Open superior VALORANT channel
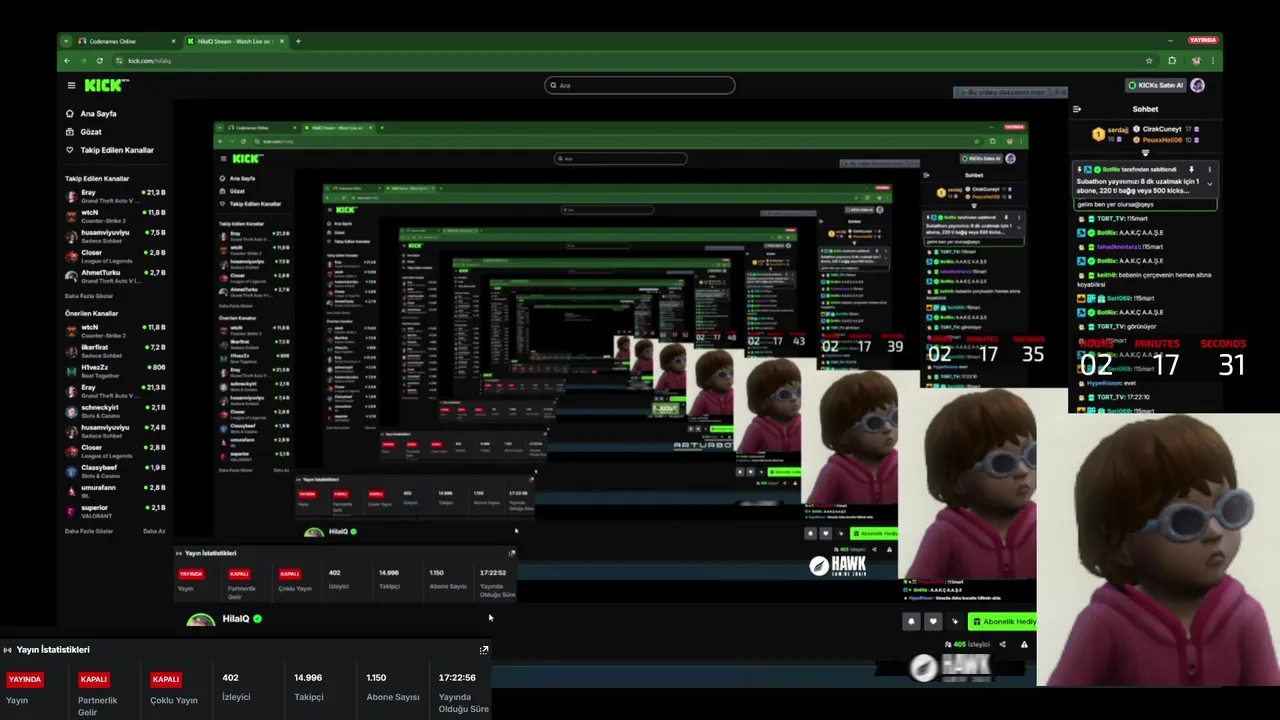Screen dimensions: 1280x720 click(115, 511)
